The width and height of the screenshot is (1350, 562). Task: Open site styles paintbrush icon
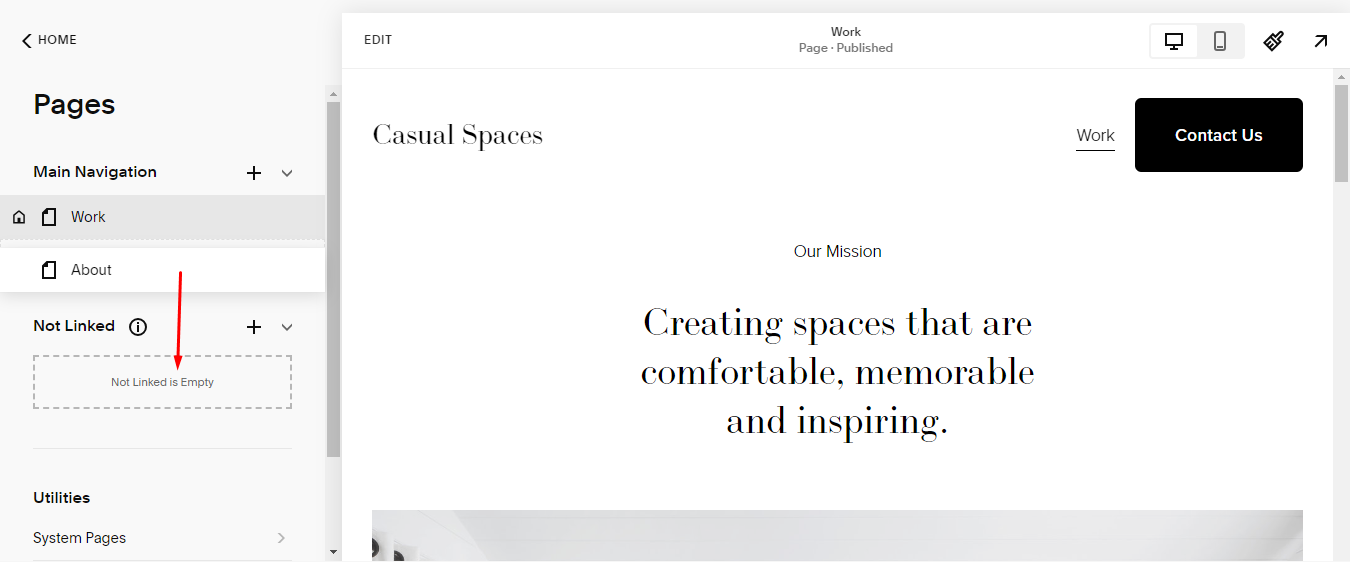click(1273, 41)
